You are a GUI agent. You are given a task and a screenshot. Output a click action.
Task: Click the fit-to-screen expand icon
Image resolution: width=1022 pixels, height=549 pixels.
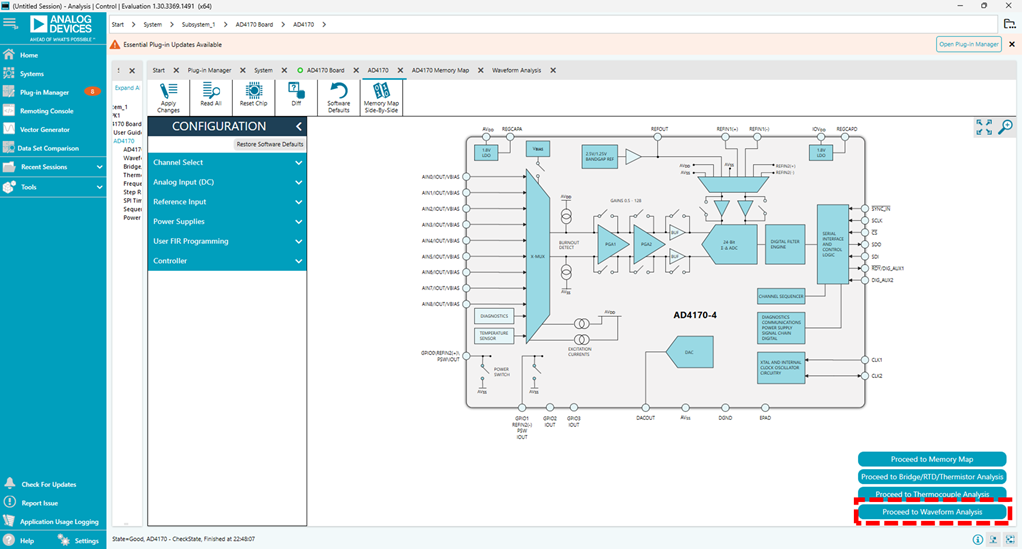pos(984,127)
